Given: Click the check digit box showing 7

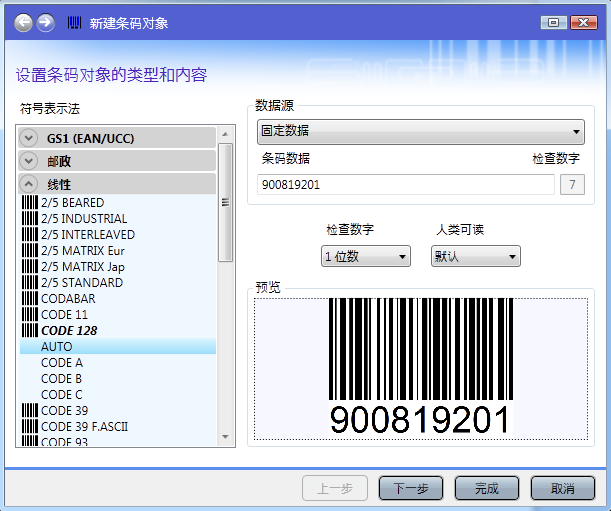Looking at the screenshot, I should pos(572,184).
